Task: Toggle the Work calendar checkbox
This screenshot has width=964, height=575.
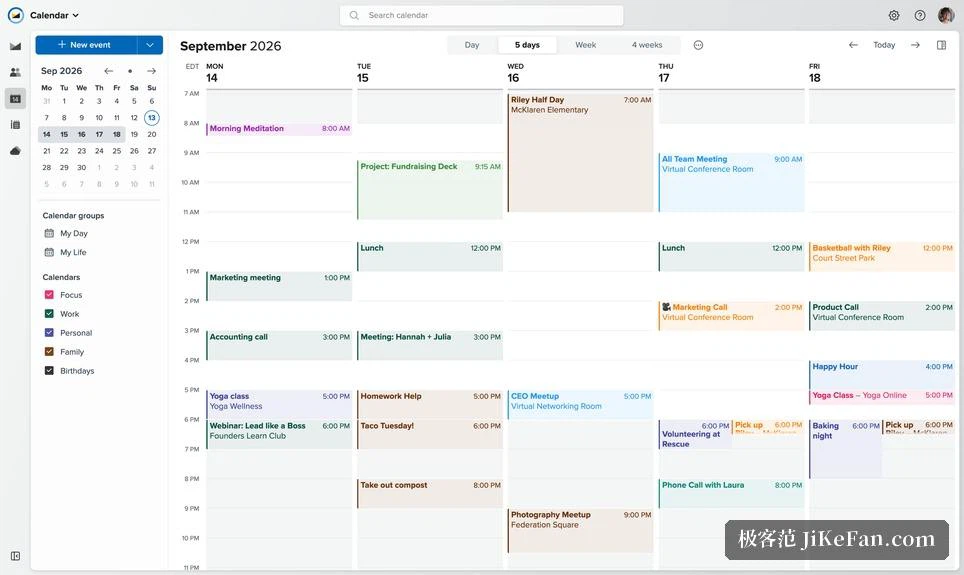Action: pyautogui.click(x=49, y=314)
